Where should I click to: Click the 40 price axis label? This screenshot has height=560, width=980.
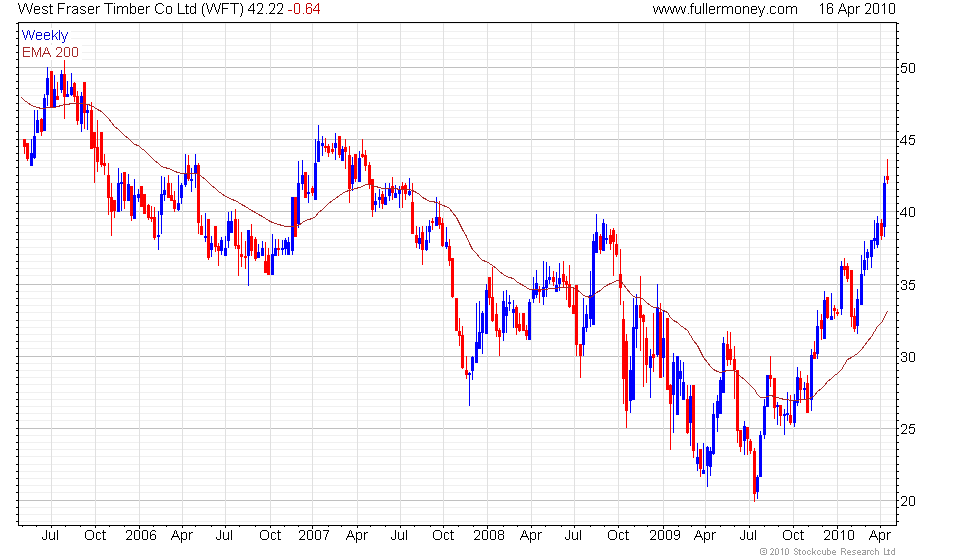pos(908,212)
